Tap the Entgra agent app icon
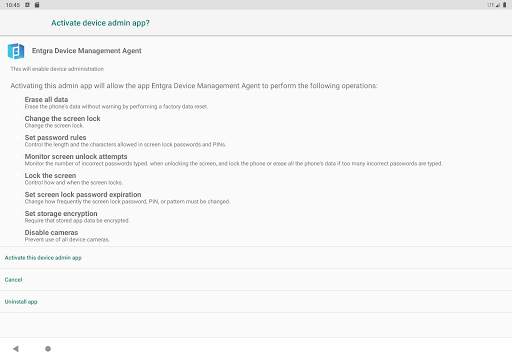The image size is (512, 360). (16, 51)
